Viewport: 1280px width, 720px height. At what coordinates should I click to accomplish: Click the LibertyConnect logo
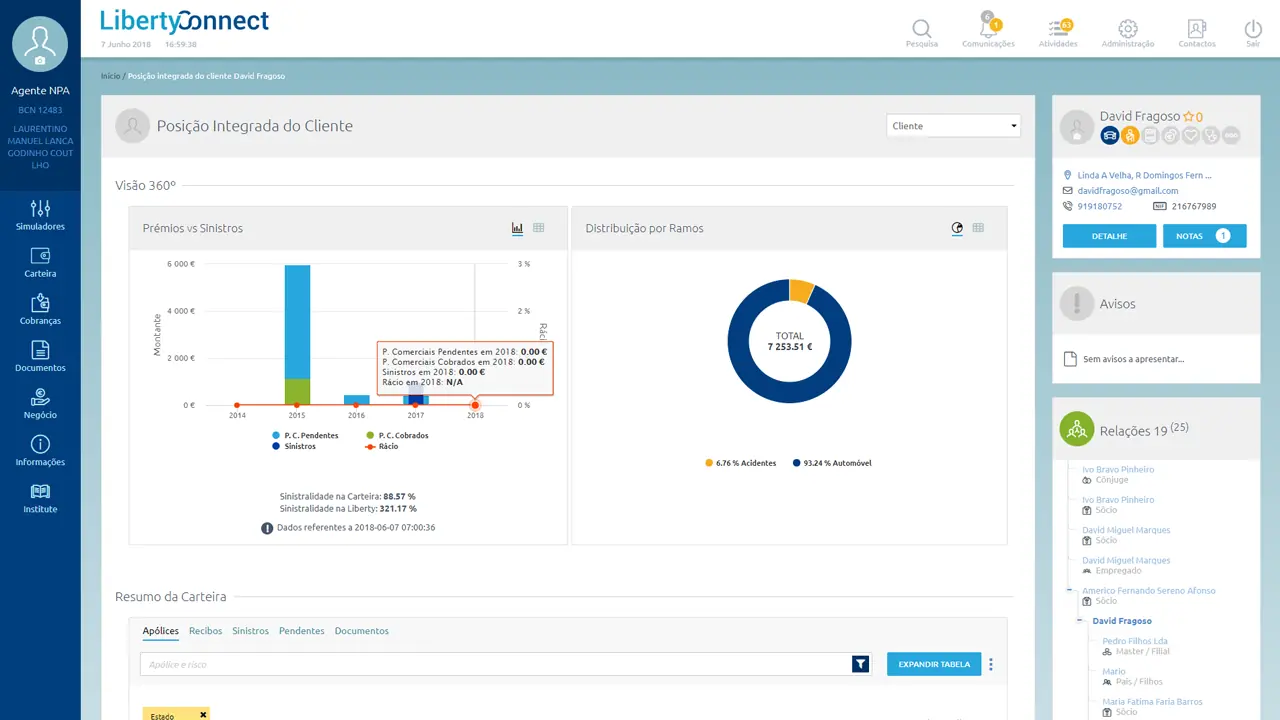coord(185,21)
